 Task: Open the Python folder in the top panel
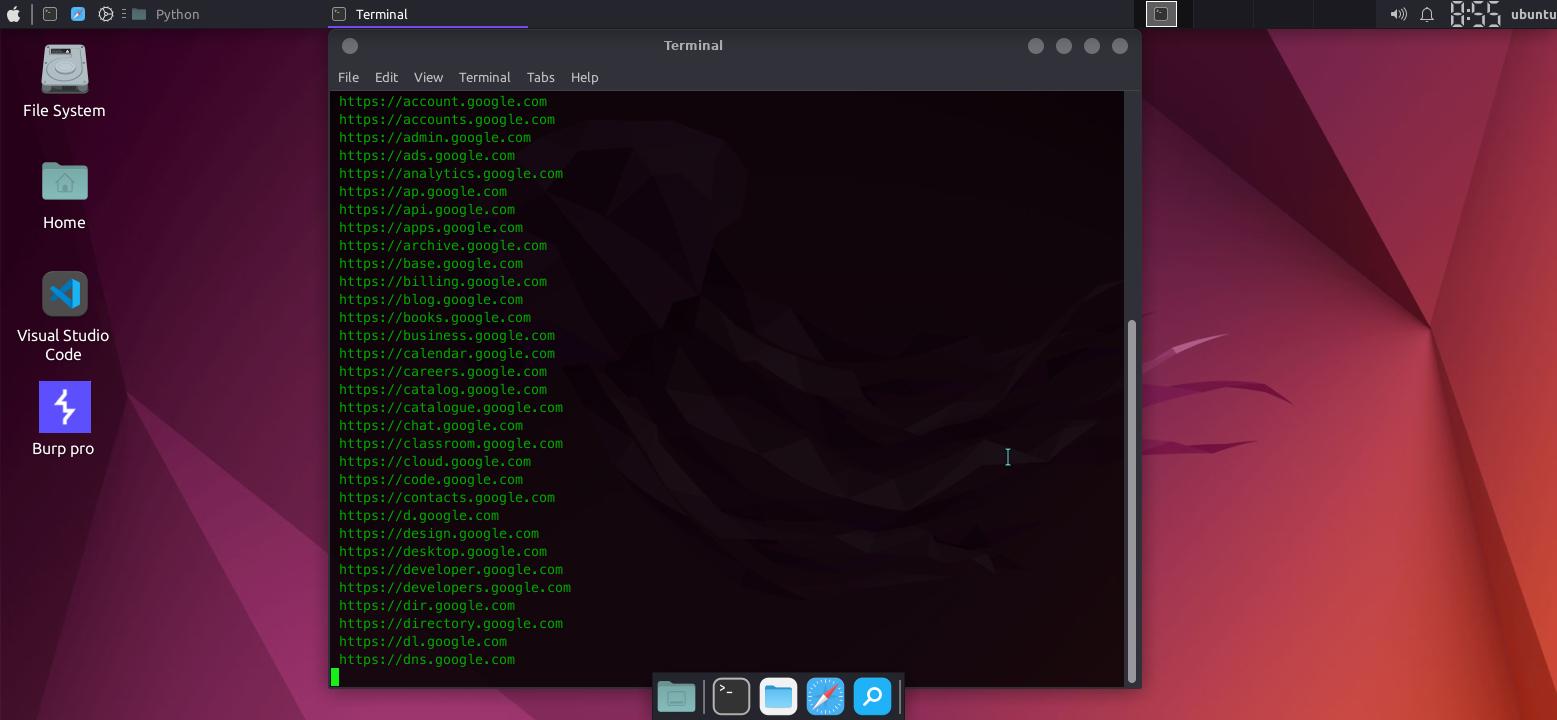pos(166,14)
